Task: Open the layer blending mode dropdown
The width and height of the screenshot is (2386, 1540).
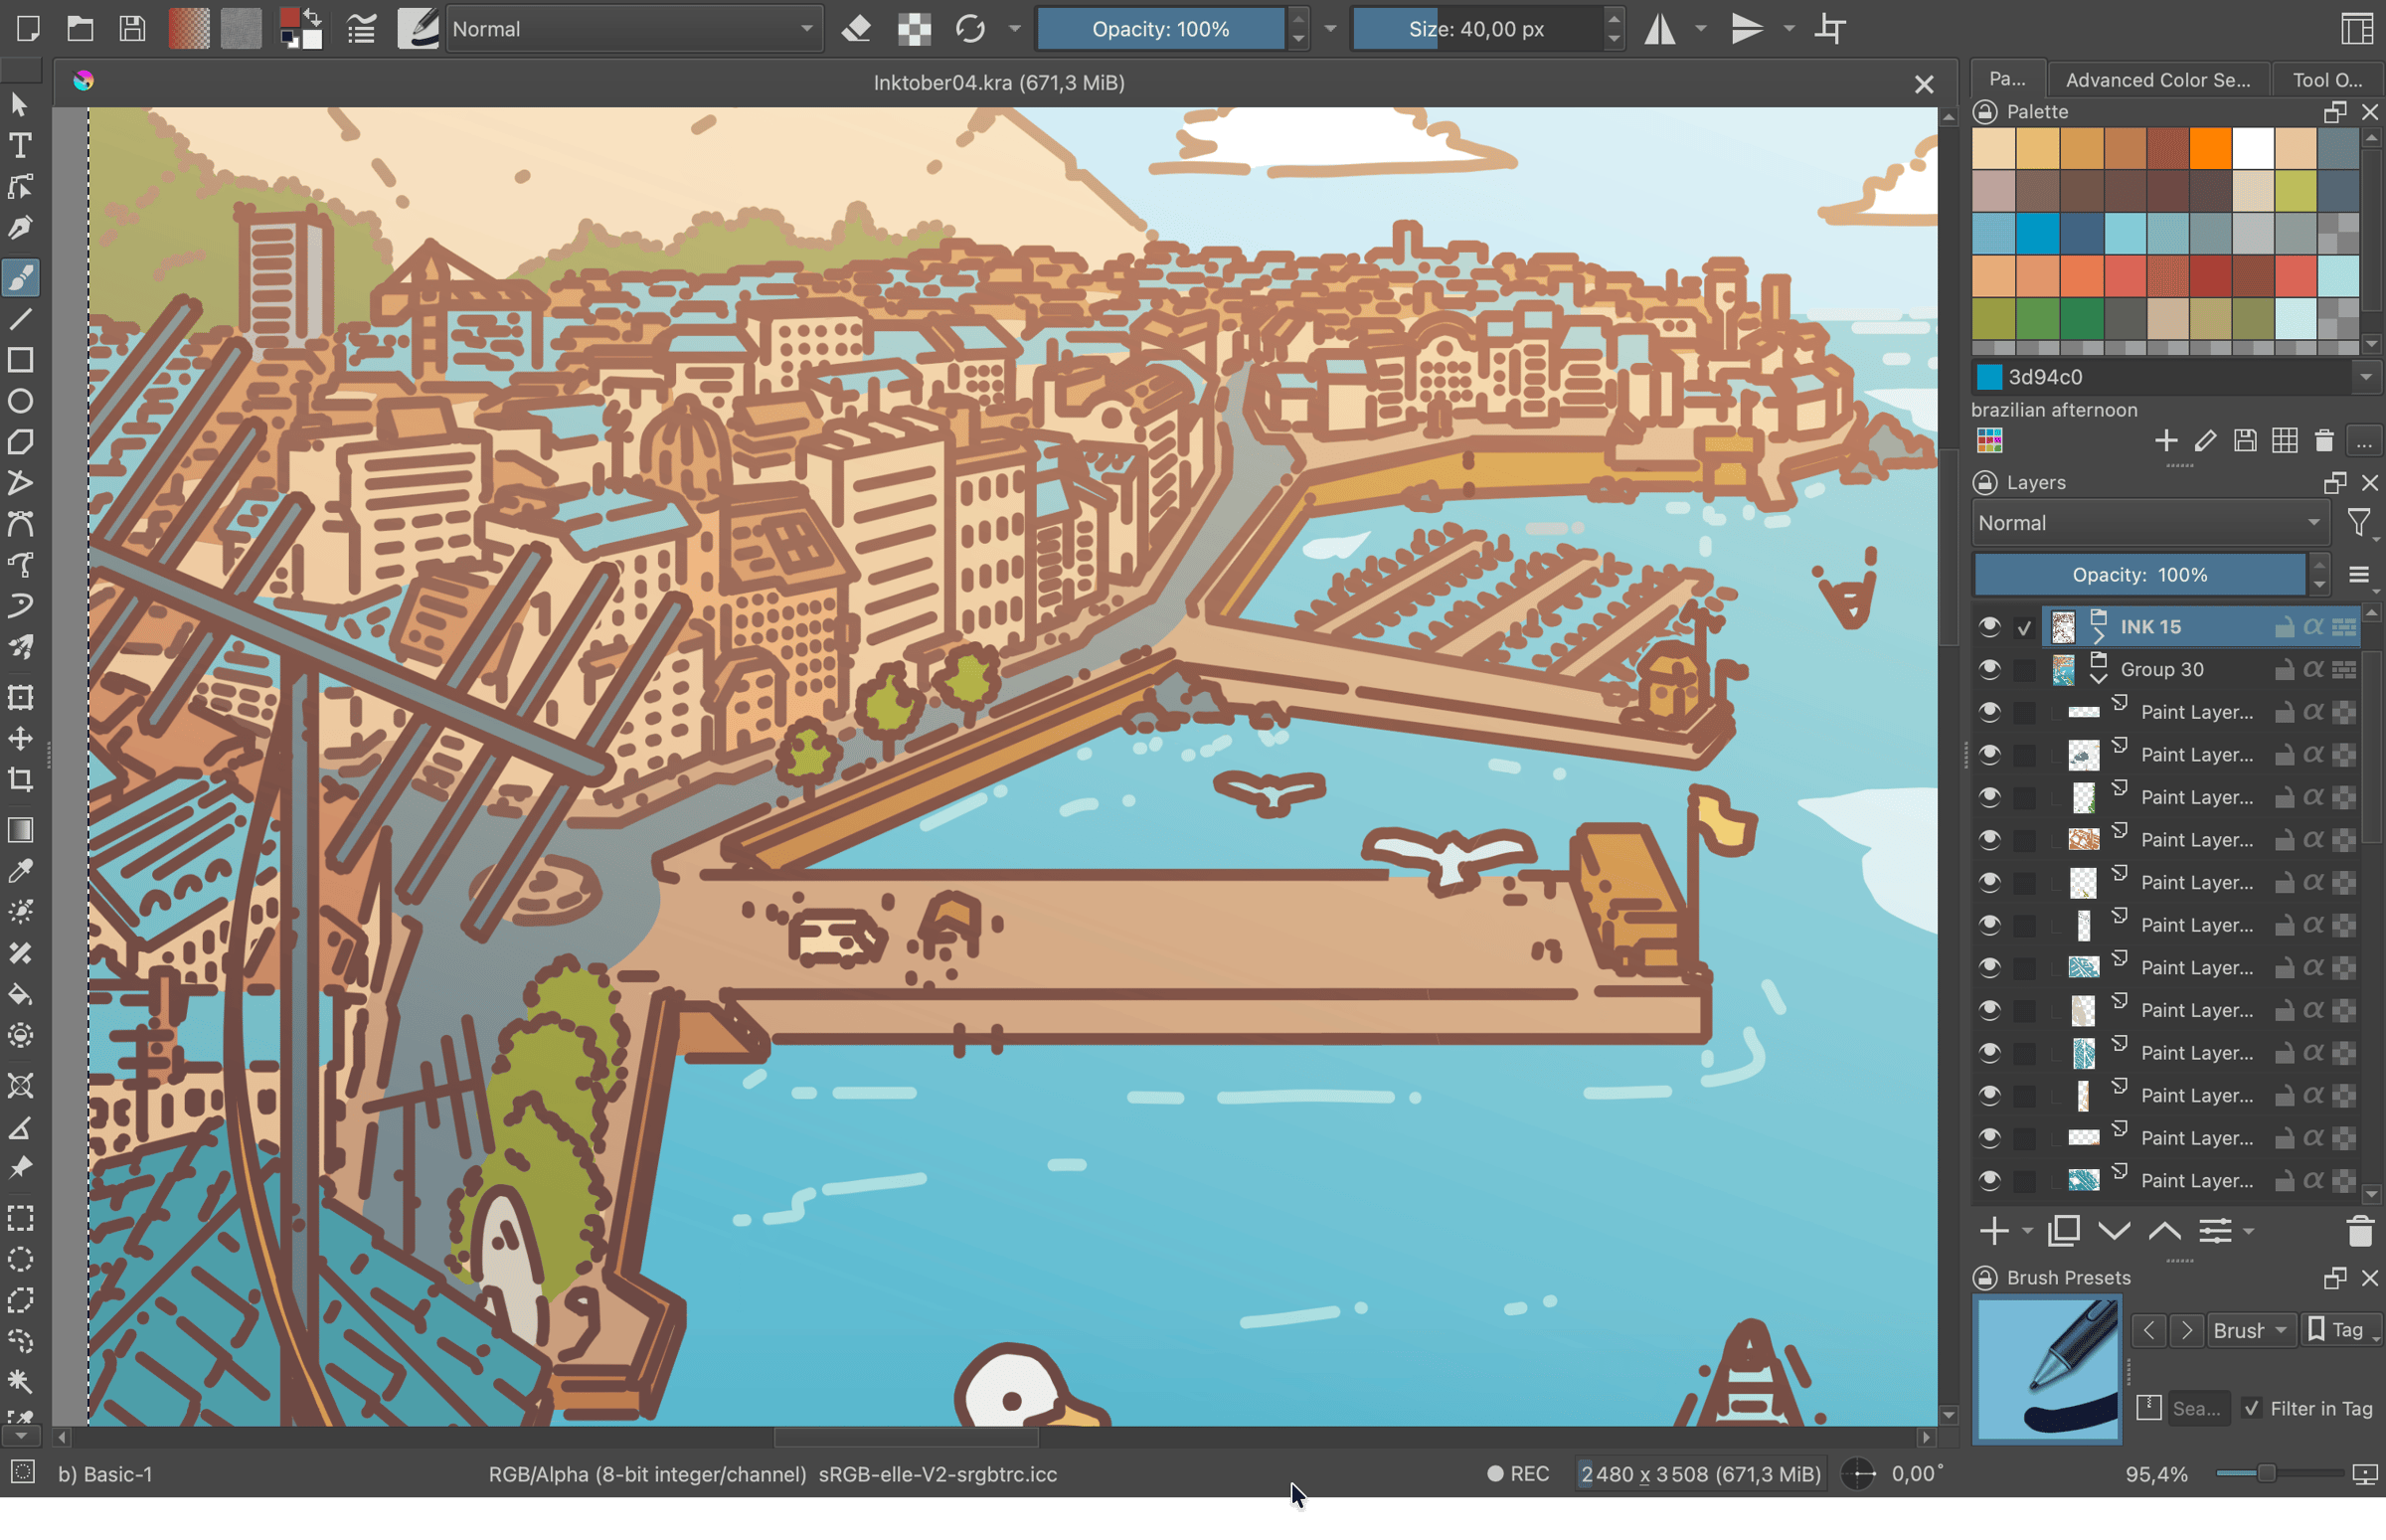Action: point(2149,523)
